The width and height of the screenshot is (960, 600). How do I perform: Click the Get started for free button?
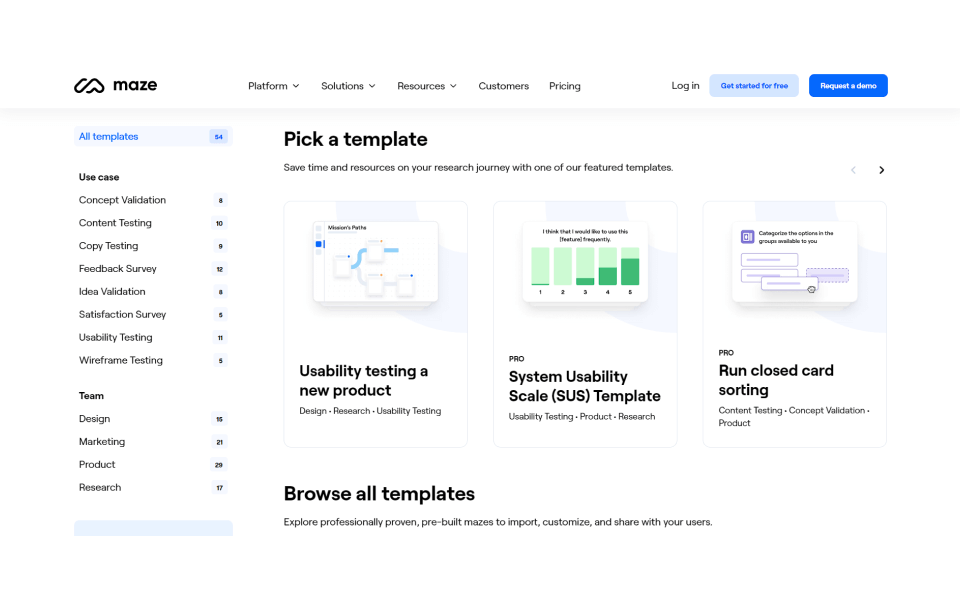click(753, 86)
